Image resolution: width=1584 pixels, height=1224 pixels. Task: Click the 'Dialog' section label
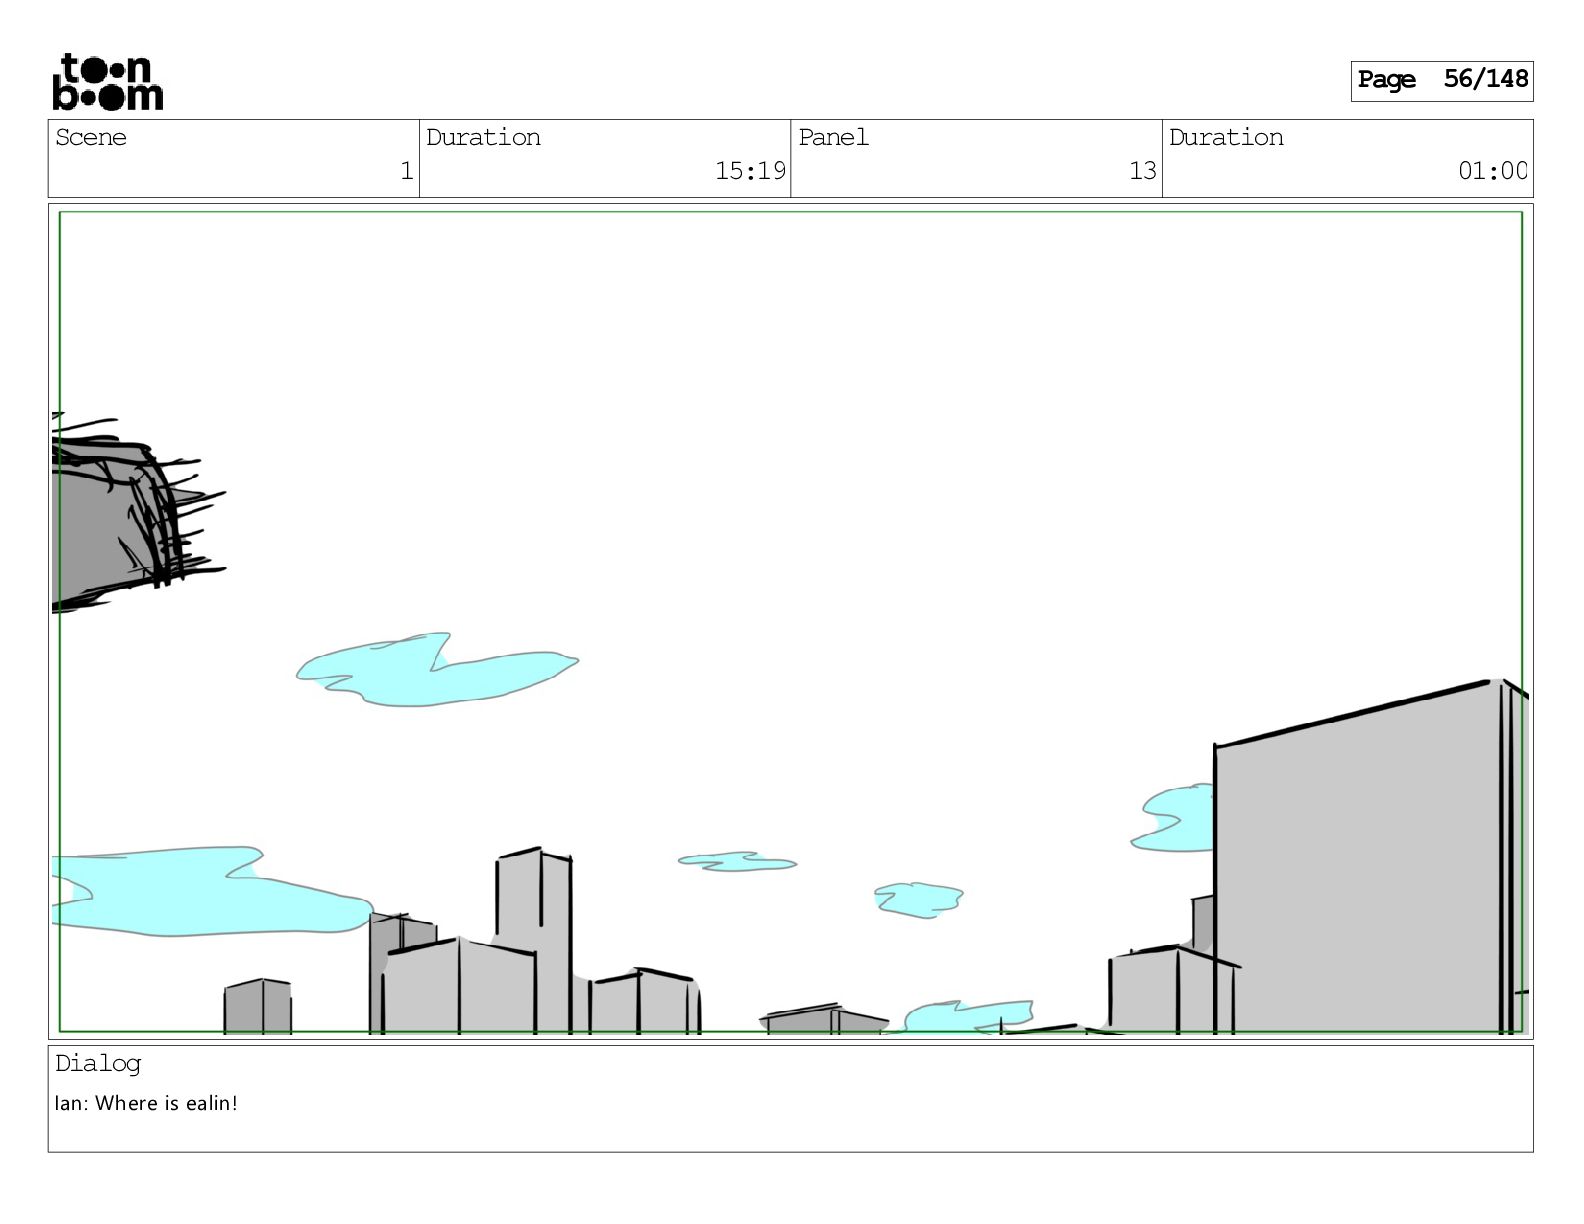tap(98, 1064)
